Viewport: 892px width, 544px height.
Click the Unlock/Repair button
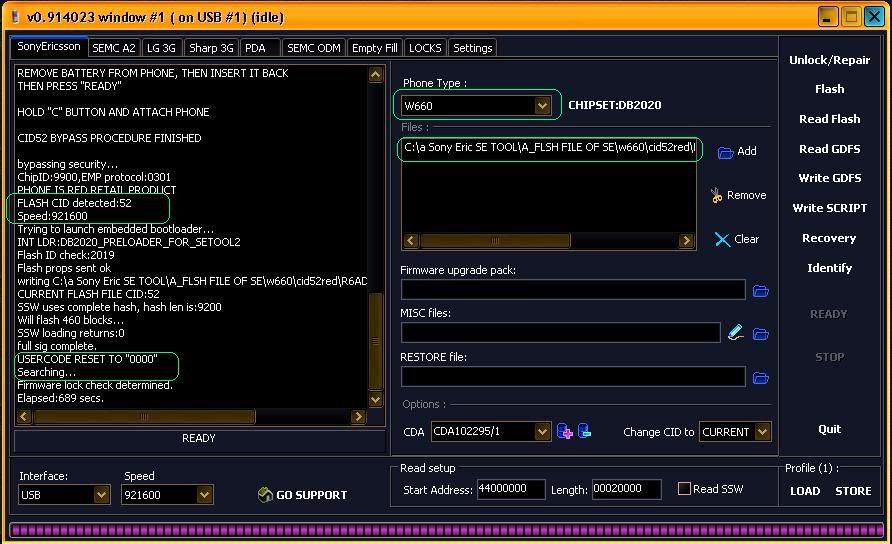pos(829,60)
